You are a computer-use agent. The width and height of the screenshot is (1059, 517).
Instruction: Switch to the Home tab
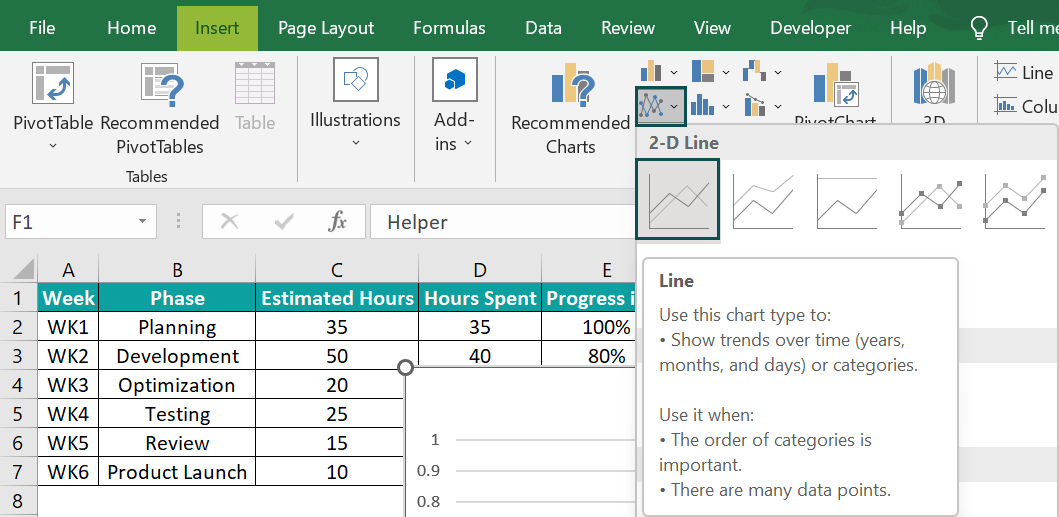point(132,28)
